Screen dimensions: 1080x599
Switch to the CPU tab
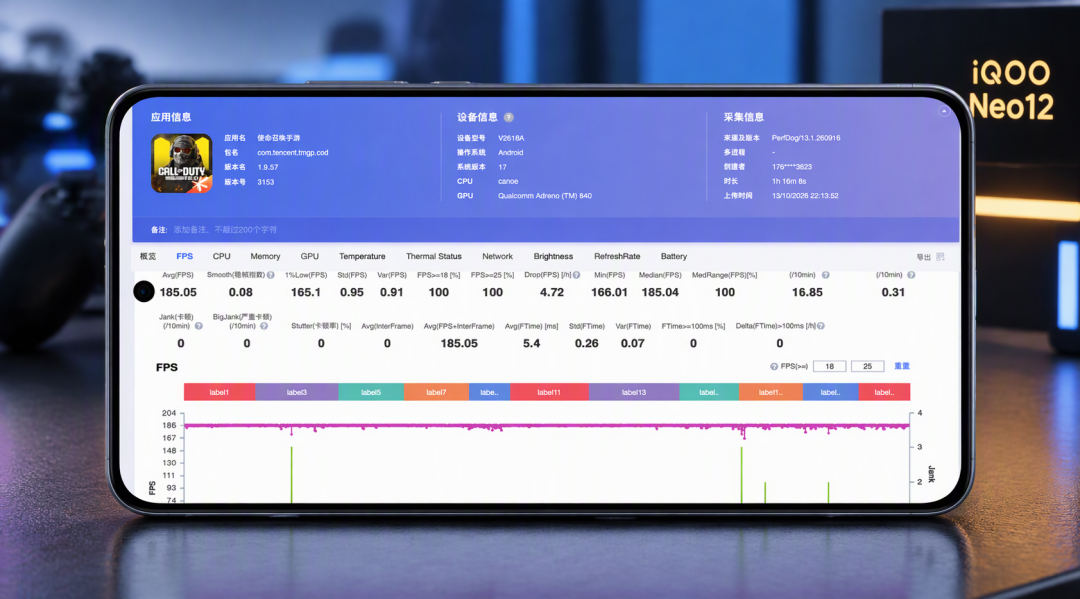point(221,256)
